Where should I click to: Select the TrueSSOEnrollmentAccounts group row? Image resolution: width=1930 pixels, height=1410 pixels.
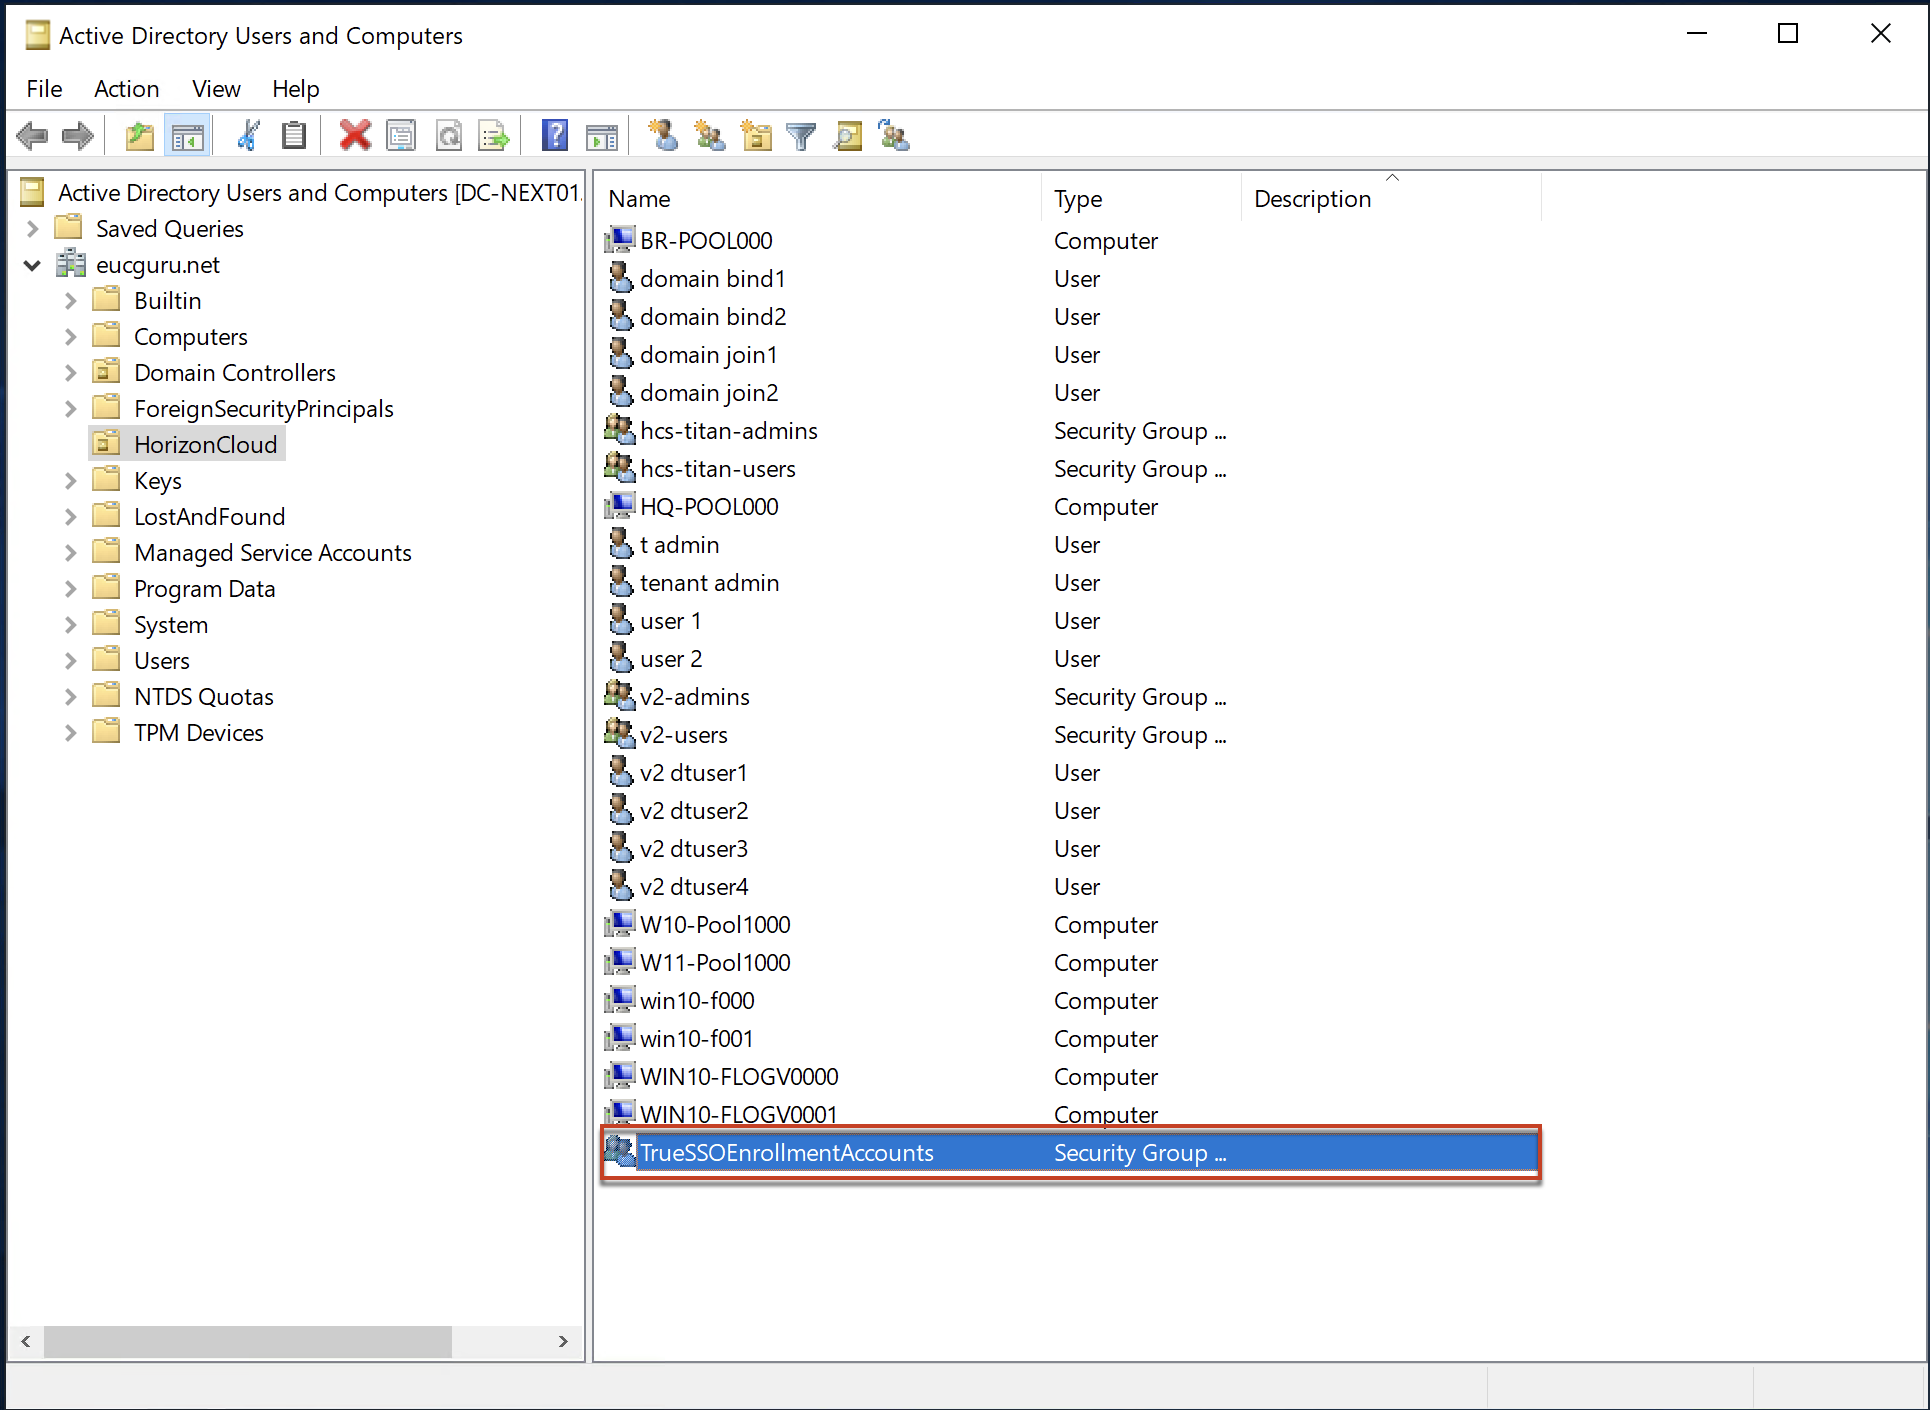click(x=1070, y=1152)
